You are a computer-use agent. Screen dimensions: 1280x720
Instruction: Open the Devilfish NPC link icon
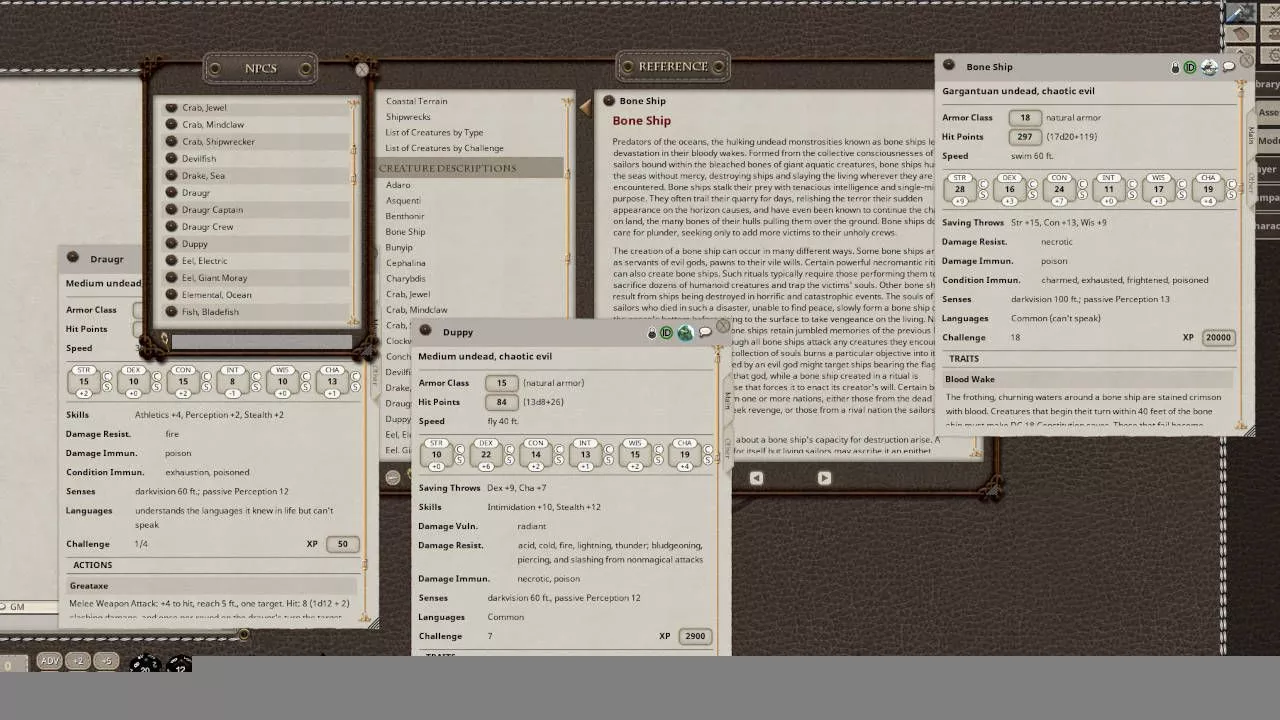tap(171, 158)
